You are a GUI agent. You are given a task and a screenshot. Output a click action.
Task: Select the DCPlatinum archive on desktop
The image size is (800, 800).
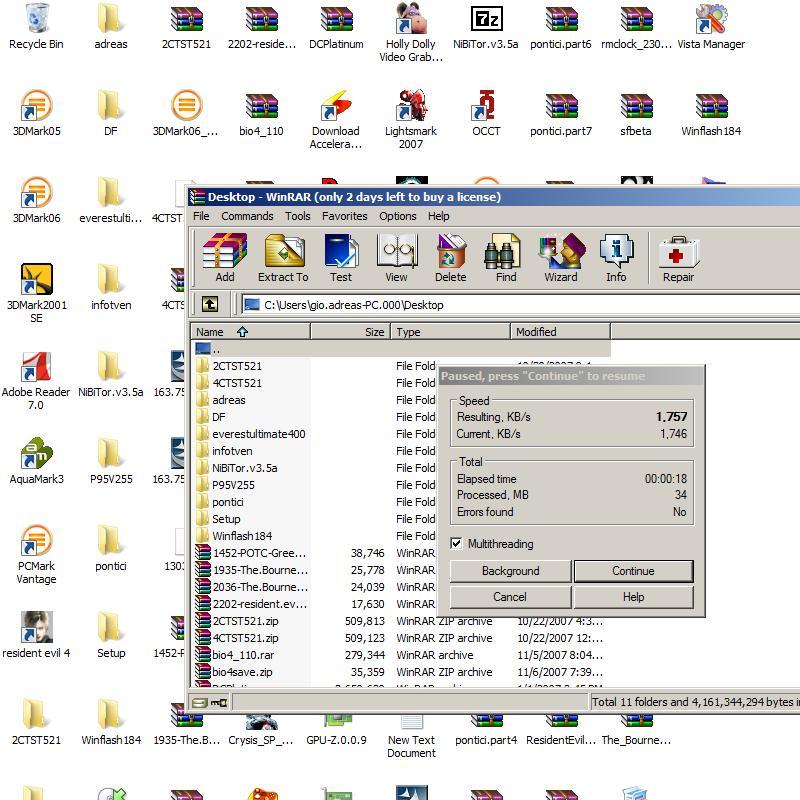point(336,27)
